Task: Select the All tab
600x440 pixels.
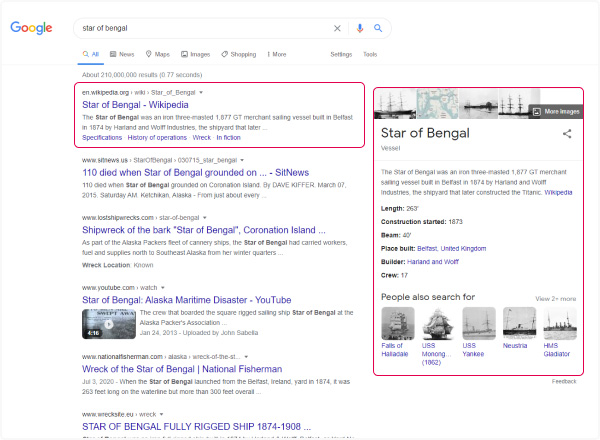Action: (91, 54)
